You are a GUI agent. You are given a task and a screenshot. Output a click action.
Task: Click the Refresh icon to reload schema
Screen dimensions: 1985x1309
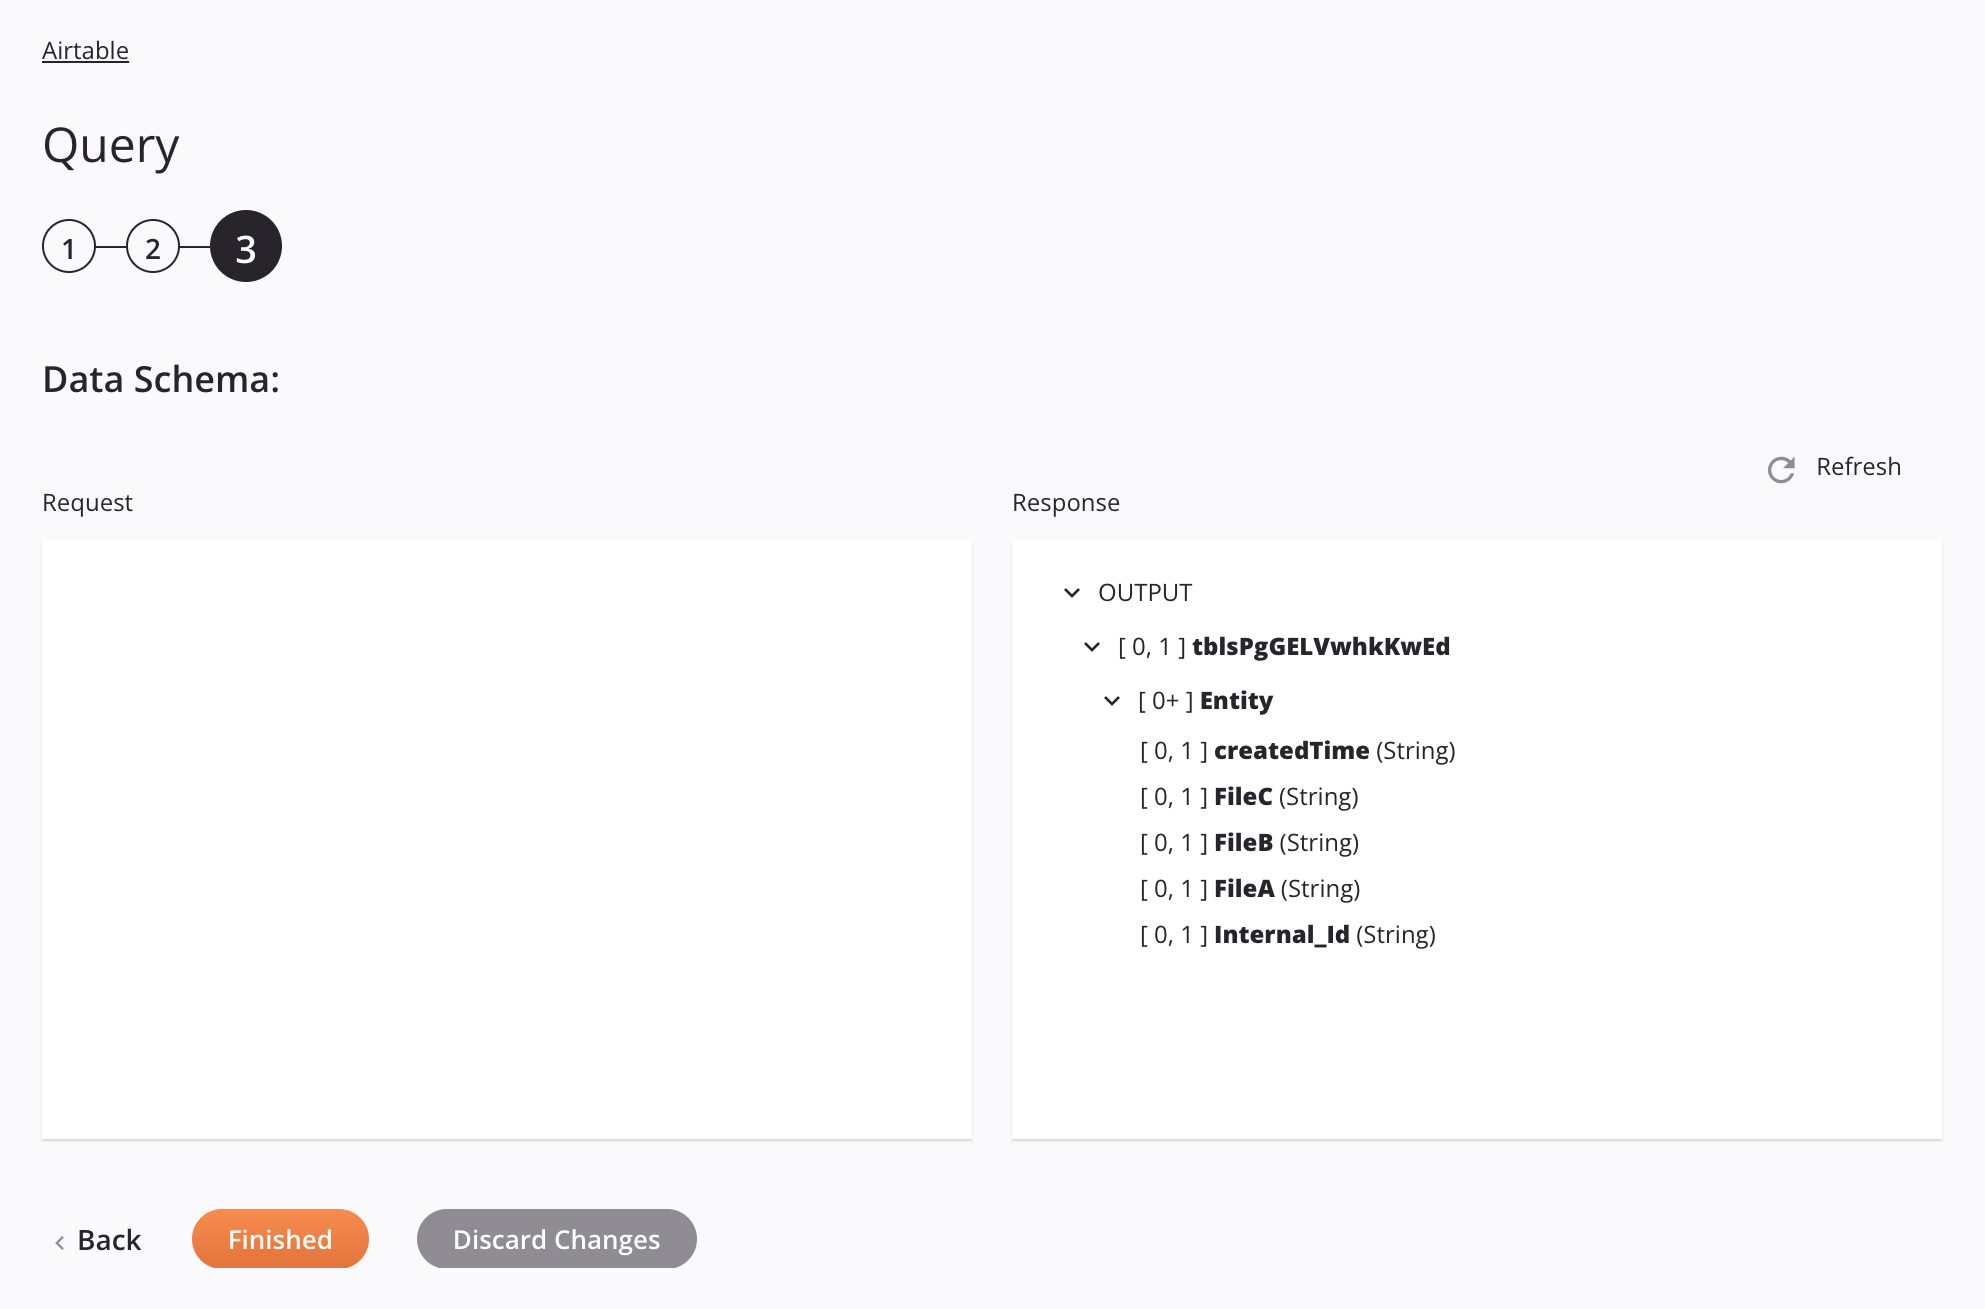click(1782, 468)
